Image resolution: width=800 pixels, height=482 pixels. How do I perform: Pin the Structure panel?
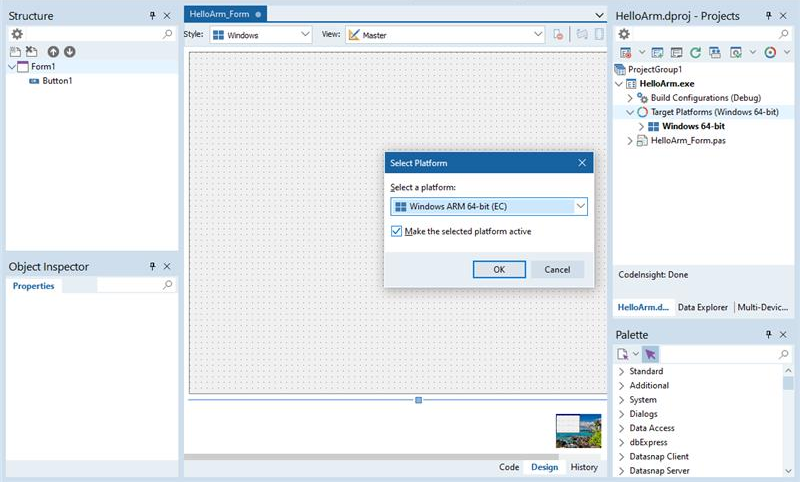(152, 16)
